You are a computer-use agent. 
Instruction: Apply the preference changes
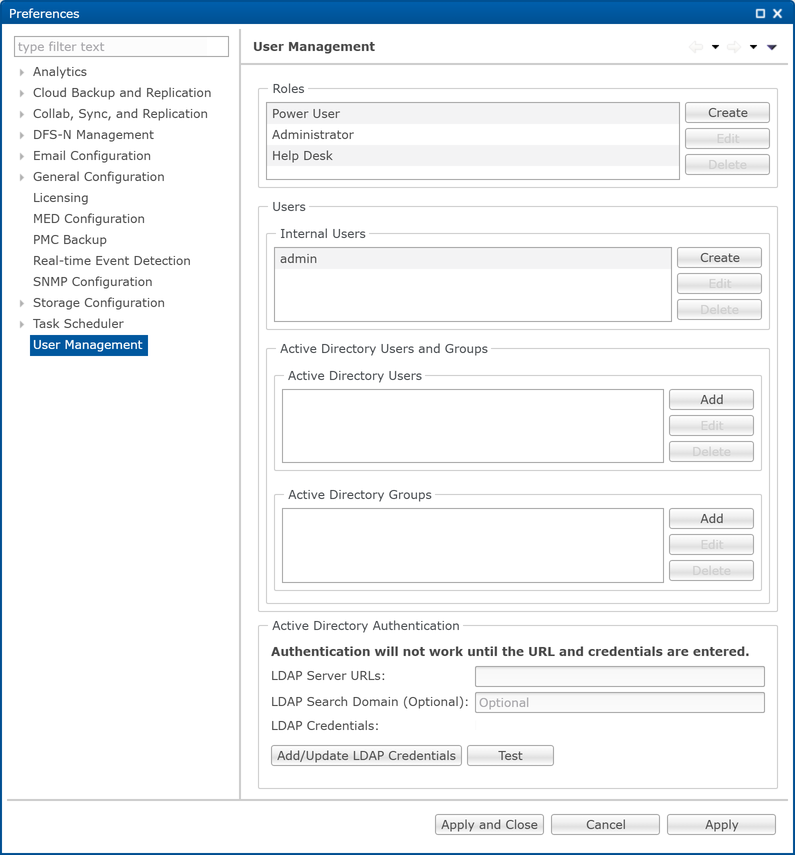pyautogui.click(x=721, y=824)
